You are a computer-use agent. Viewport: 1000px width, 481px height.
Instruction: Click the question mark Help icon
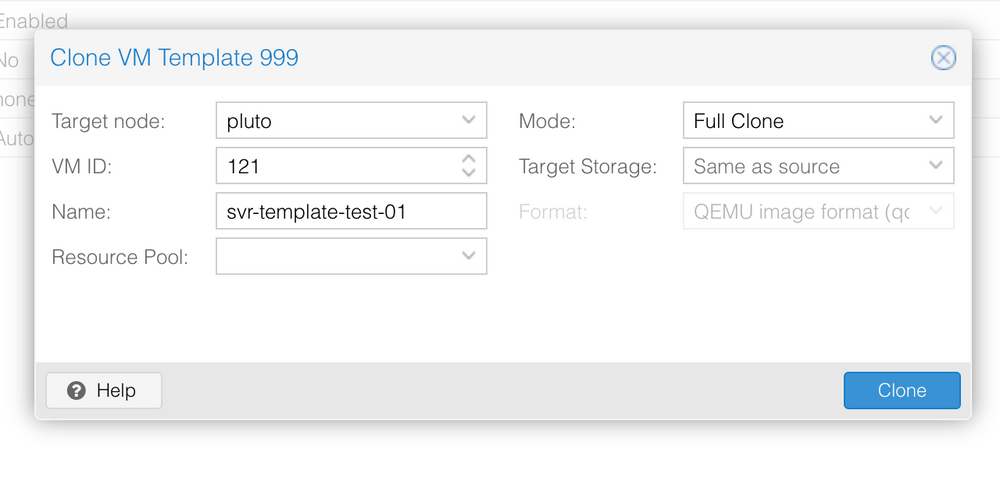pyautogui.click(x=77, y=390)
